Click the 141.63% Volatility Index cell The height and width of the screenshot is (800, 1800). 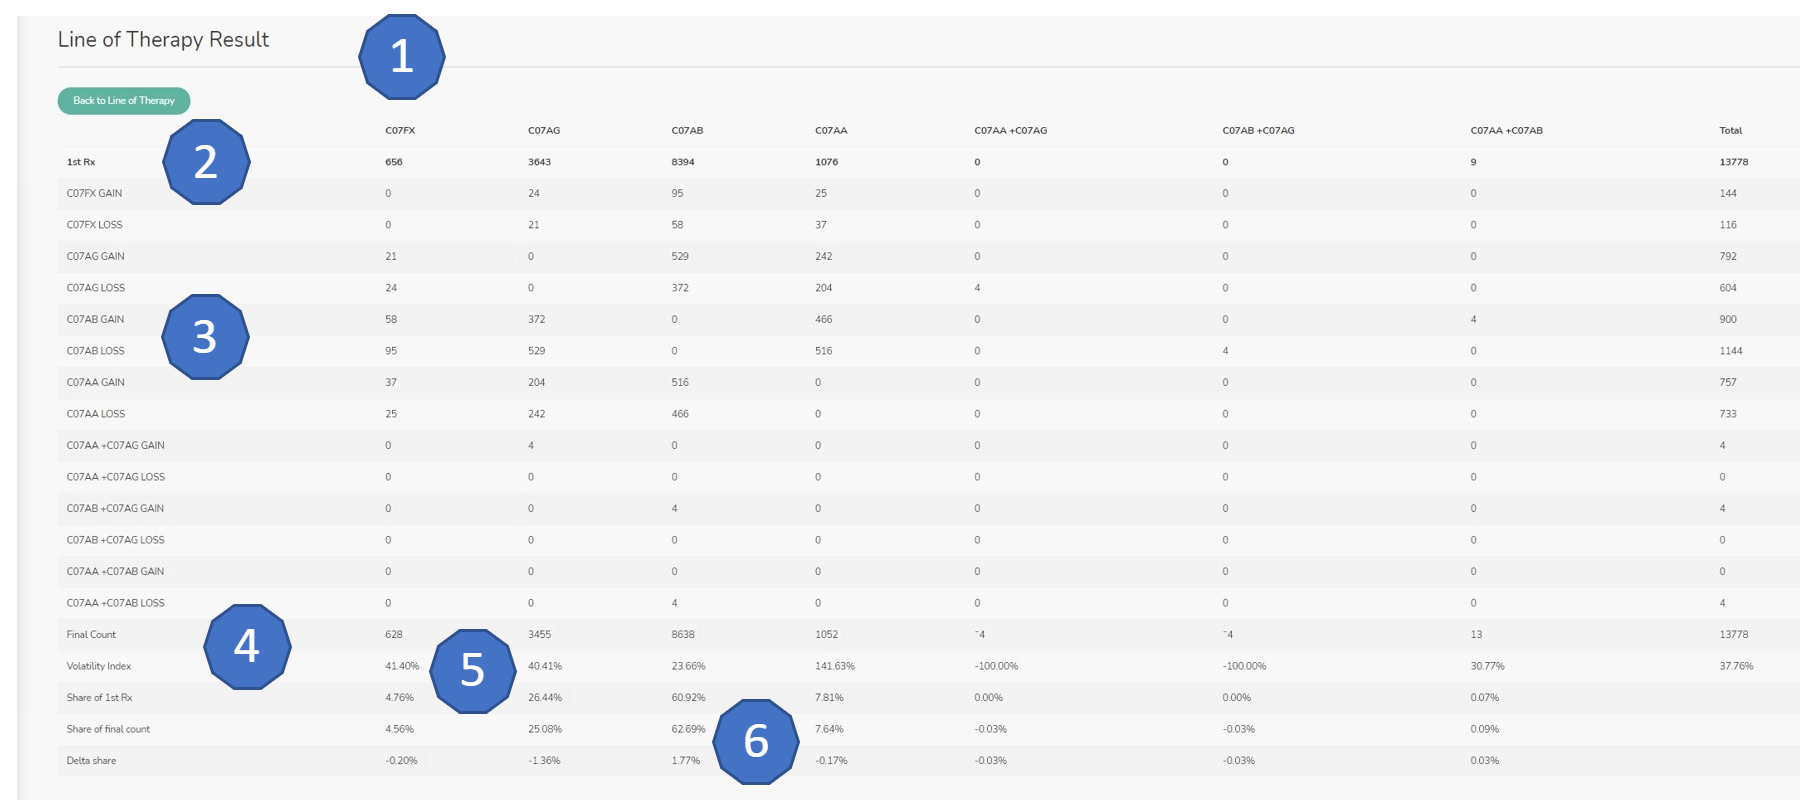(x=835, y=666)
